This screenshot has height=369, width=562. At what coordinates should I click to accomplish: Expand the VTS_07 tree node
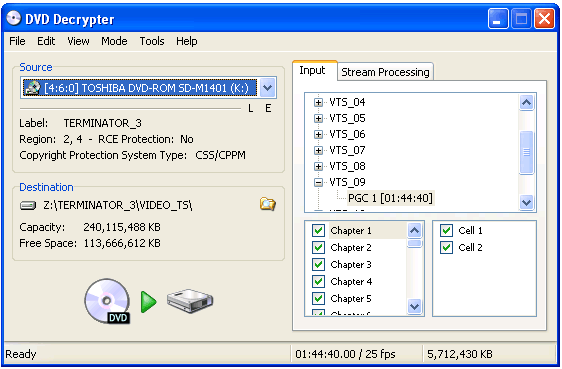click(x=318, y=150)
